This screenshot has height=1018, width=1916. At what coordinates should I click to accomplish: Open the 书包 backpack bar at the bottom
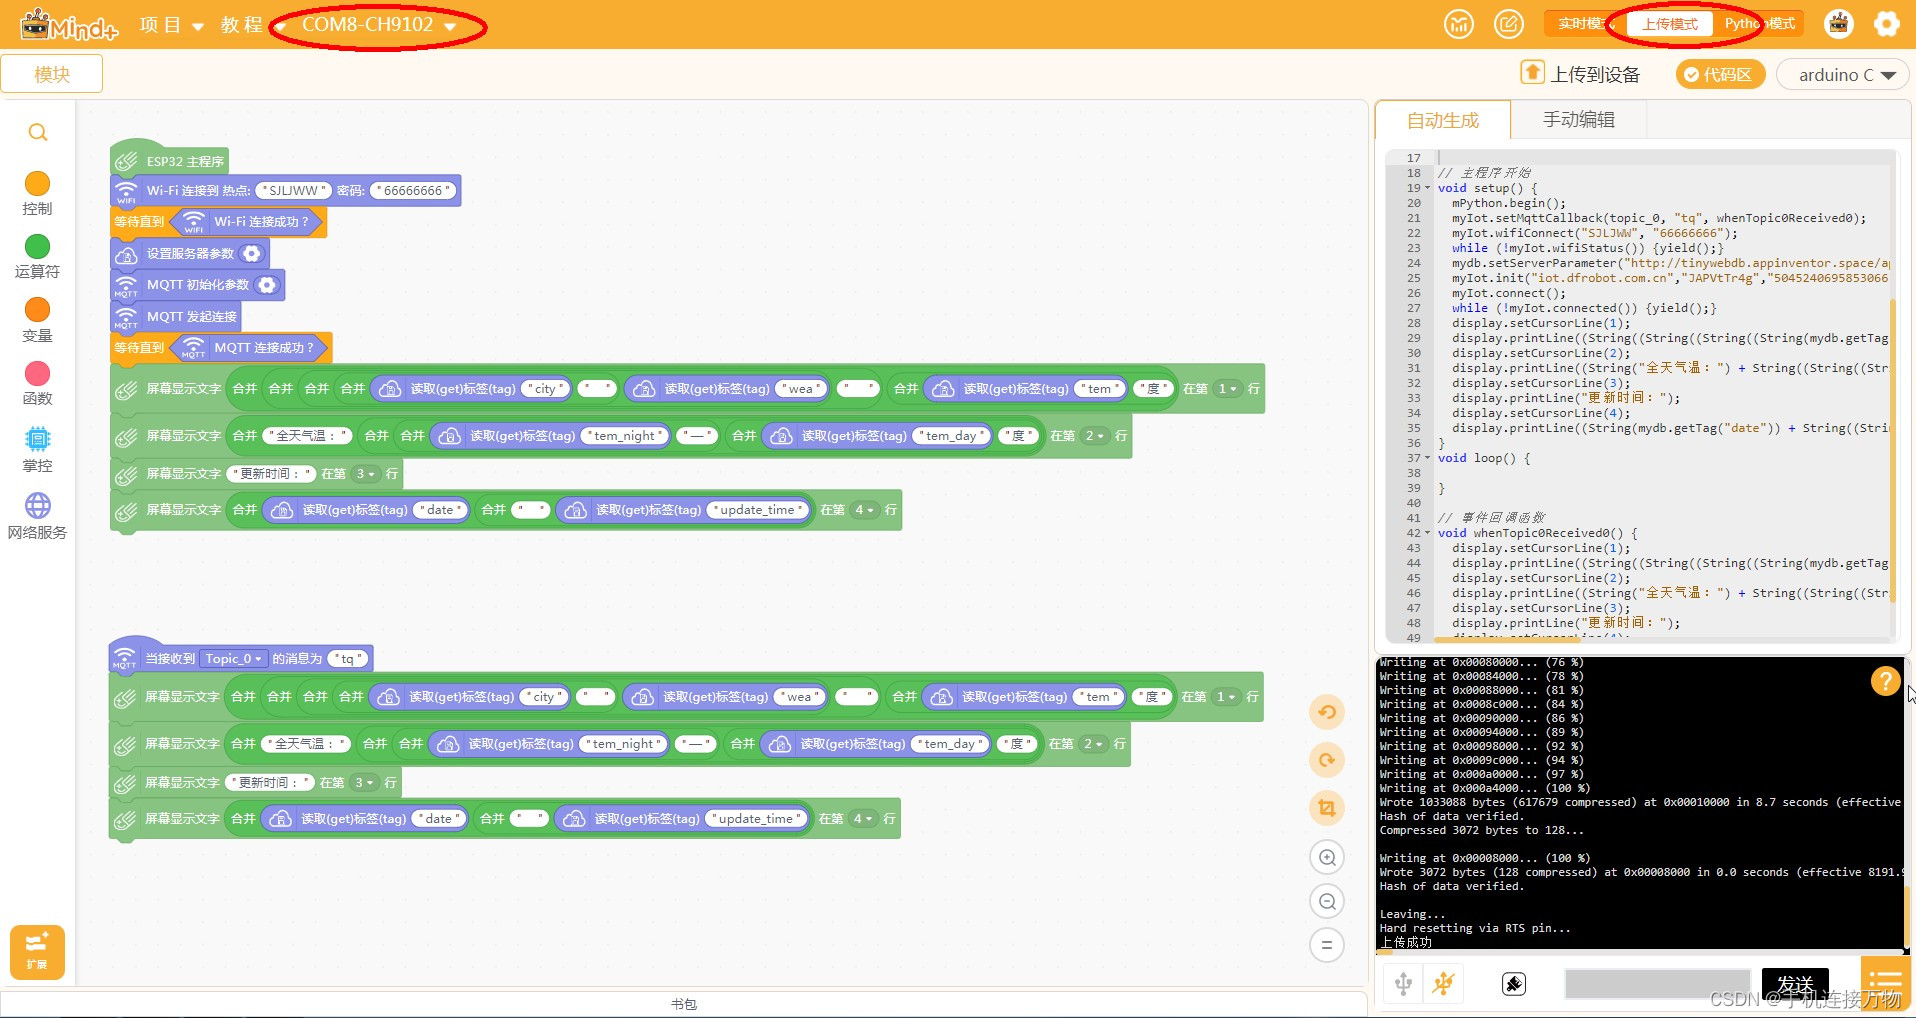tap(684, 1004)
